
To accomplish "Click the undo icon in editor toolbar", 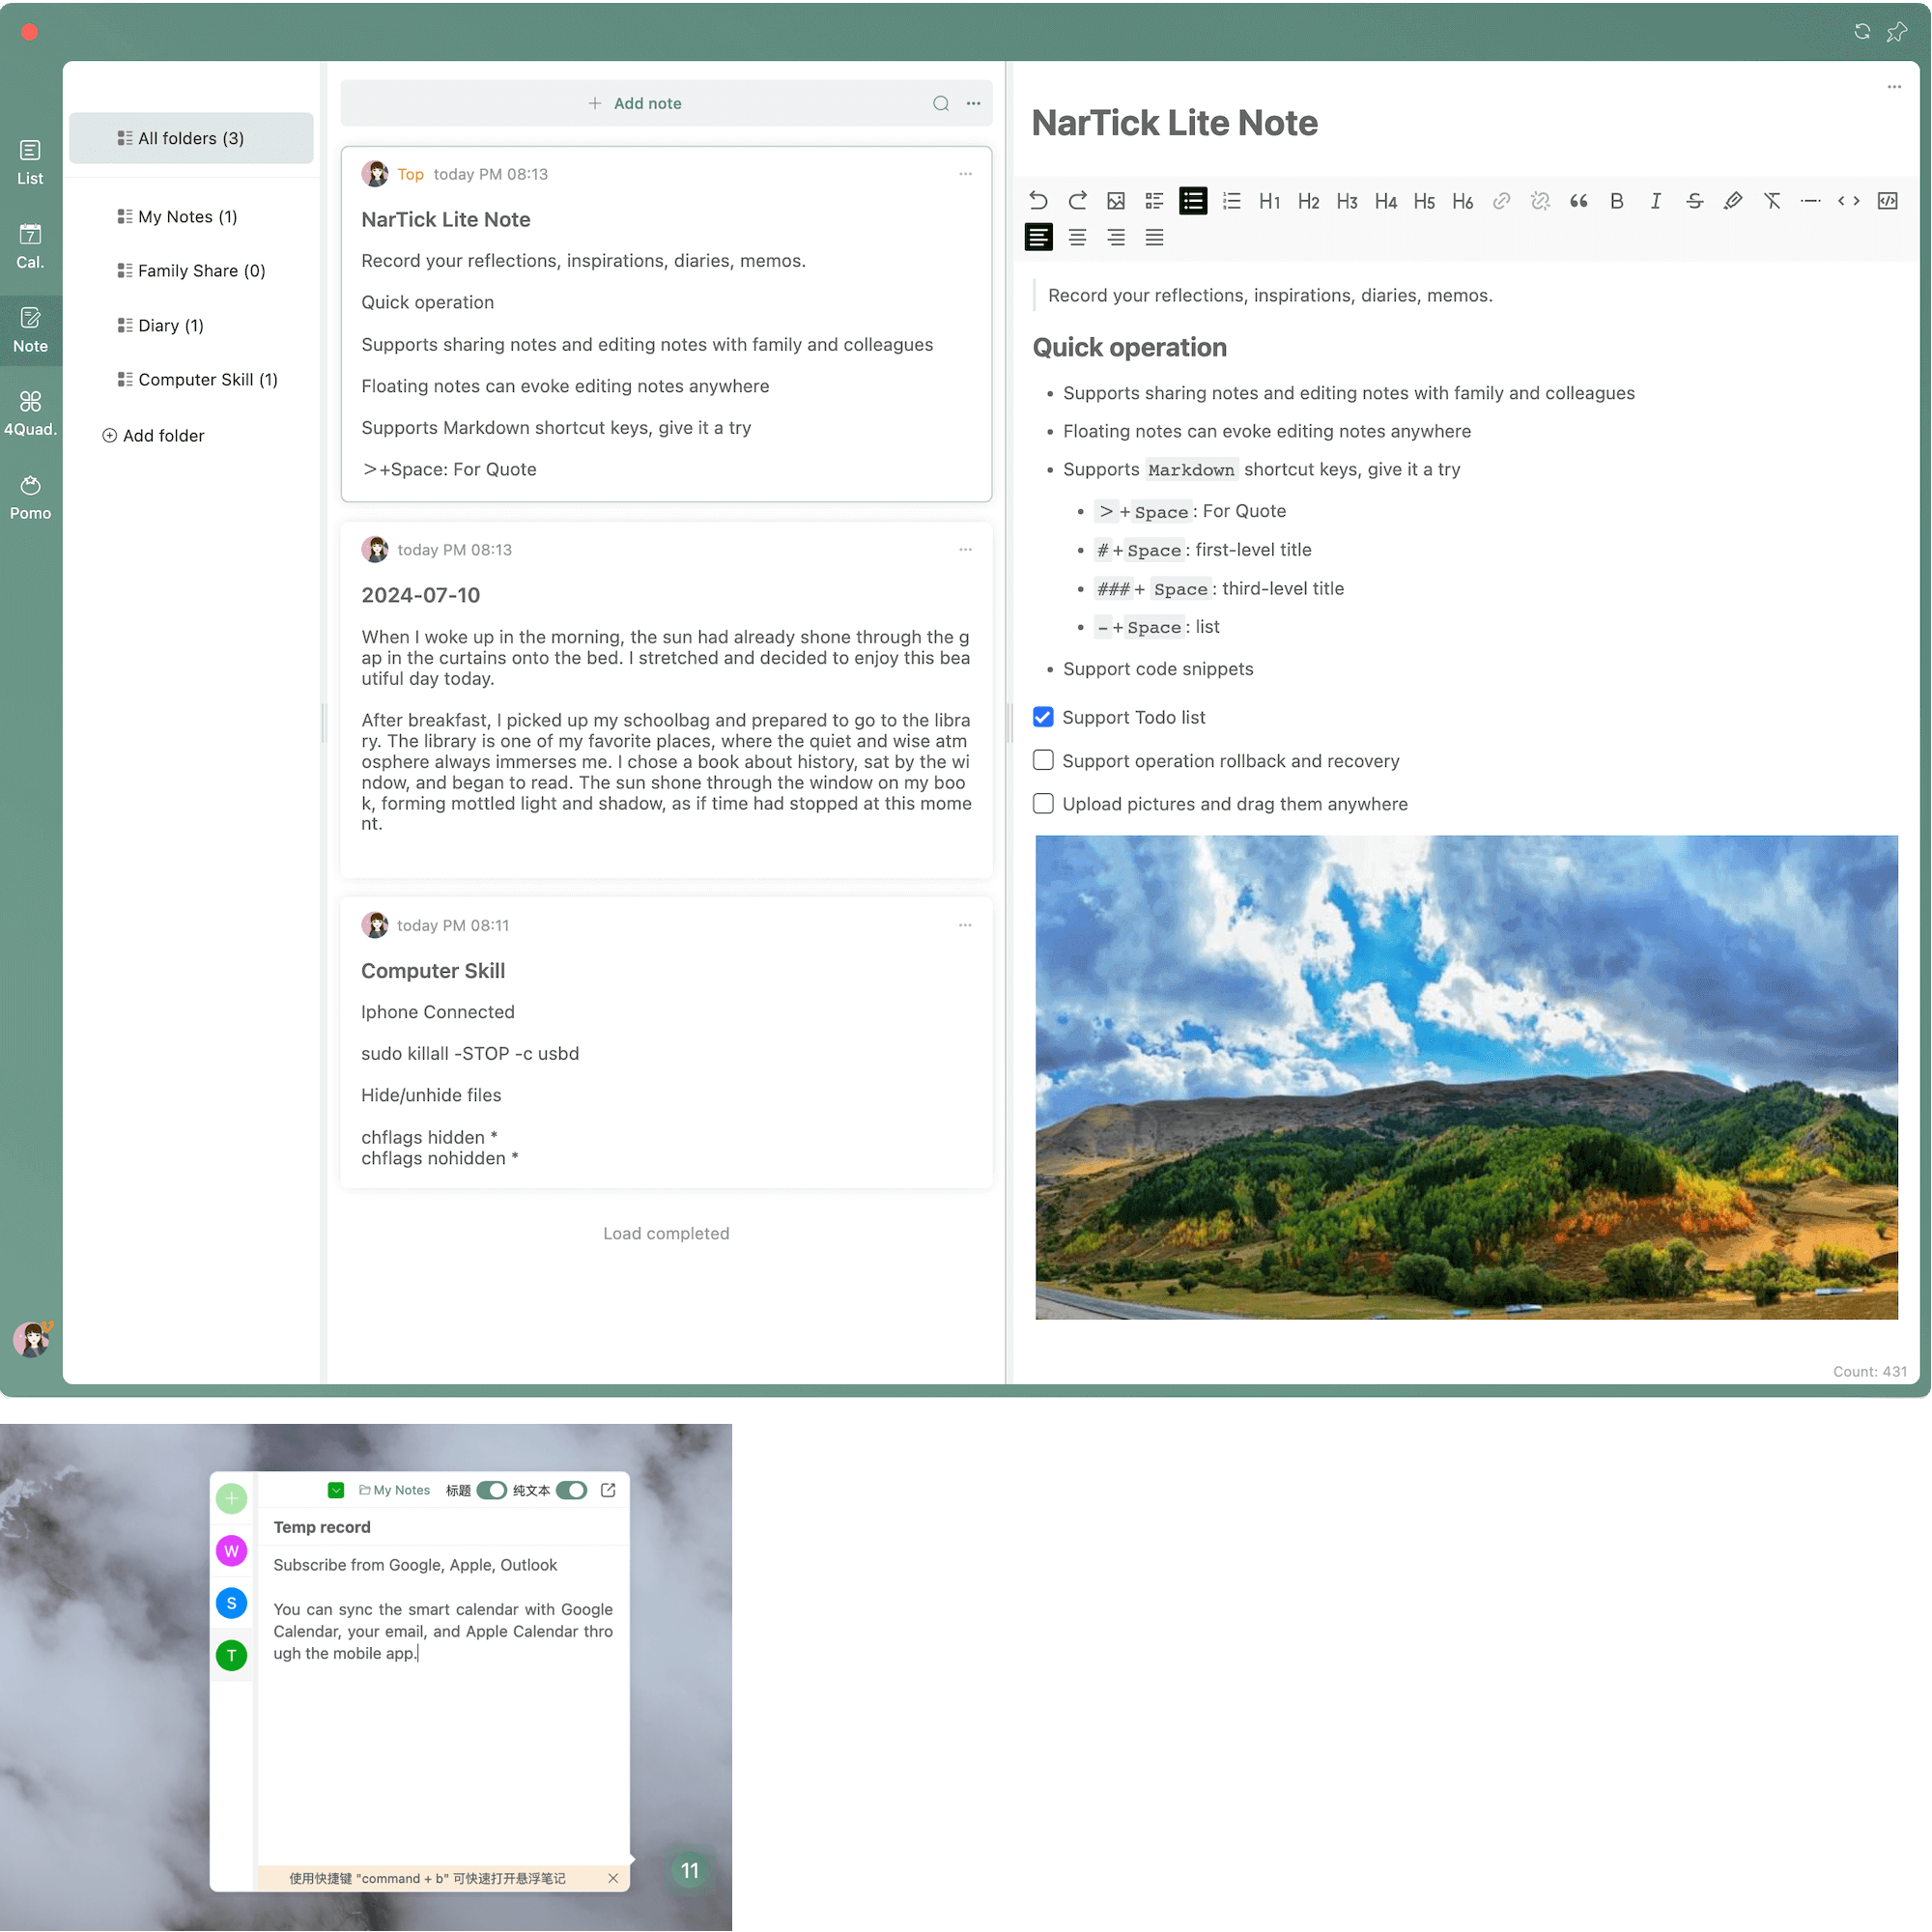I will 1038,201.
